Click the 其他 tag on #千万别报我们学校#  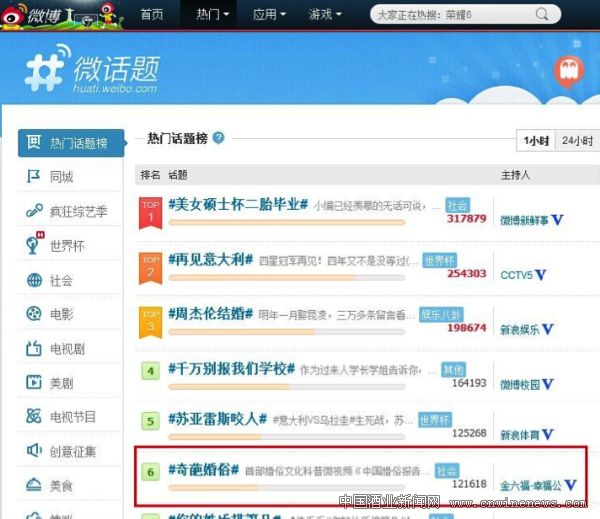click(453, 370)
